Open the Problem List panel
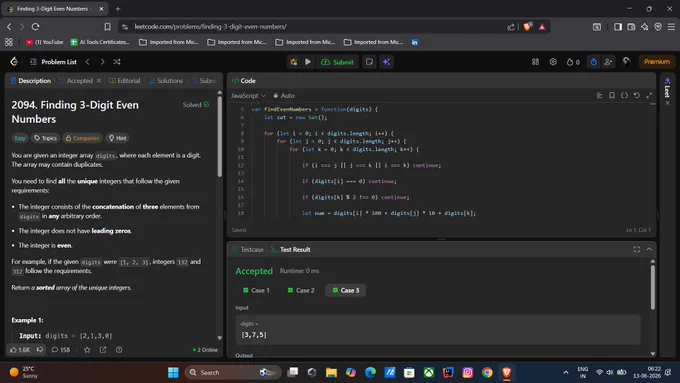680x383 pixels. 53,62
